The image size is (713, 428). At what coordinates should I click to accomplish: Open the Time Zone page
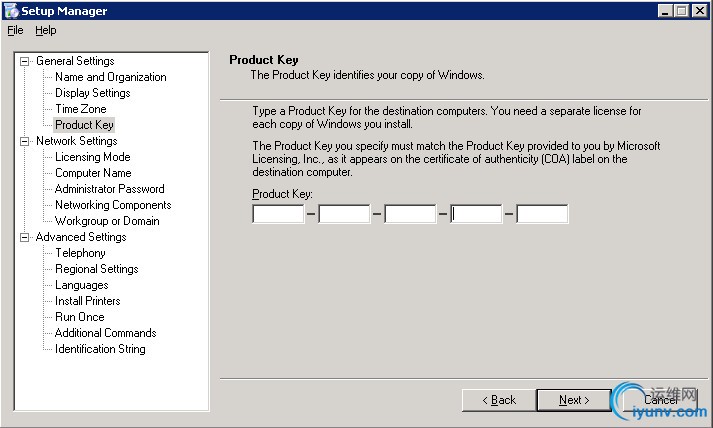[x=80, y=109]
